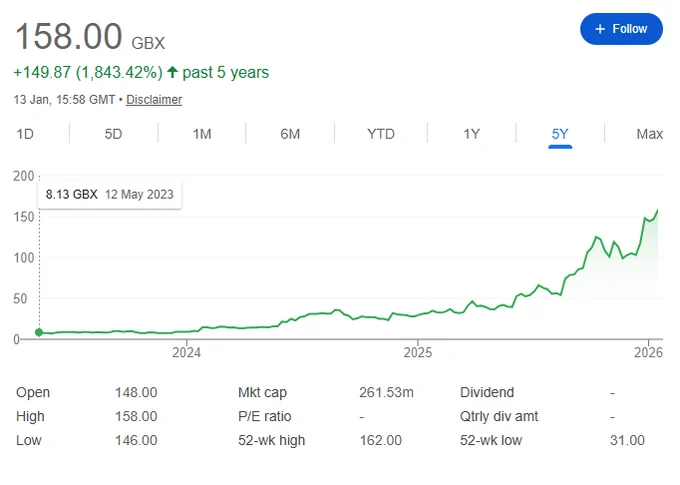Image resolution: width=680 pixels, height=485 pixels.
Task: Click the 52-wk low label
Action: (491, 440)
